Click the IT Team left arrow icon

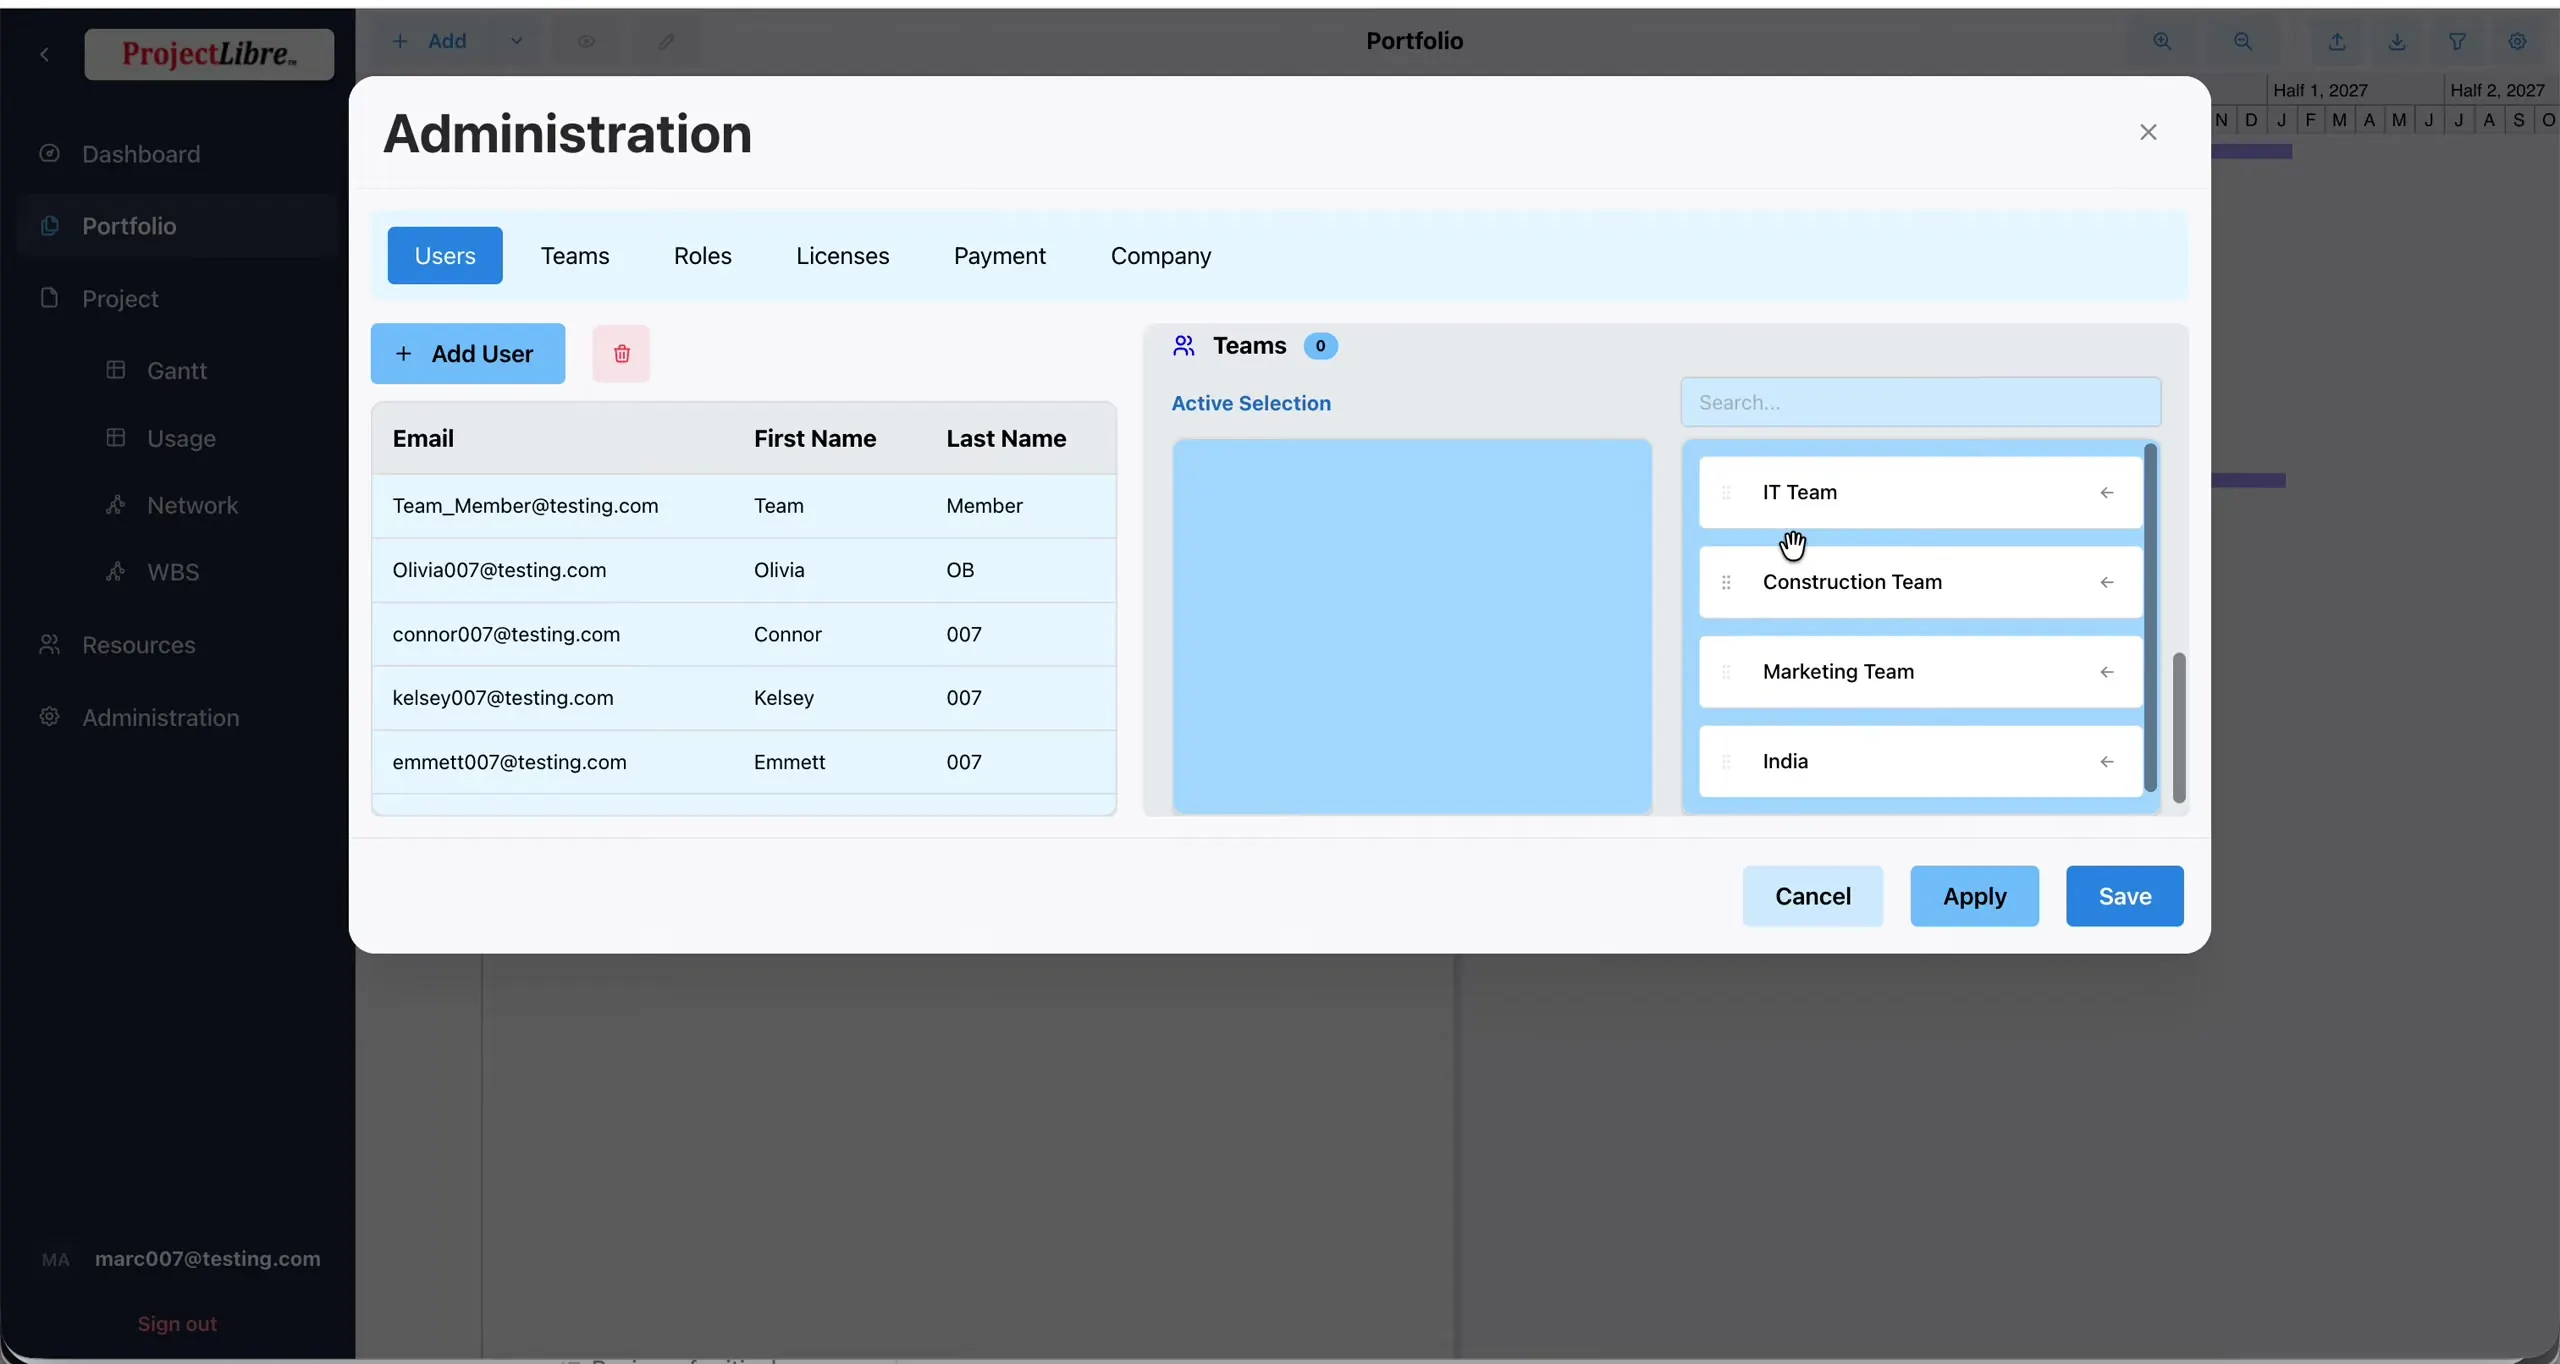point(2107,492)
